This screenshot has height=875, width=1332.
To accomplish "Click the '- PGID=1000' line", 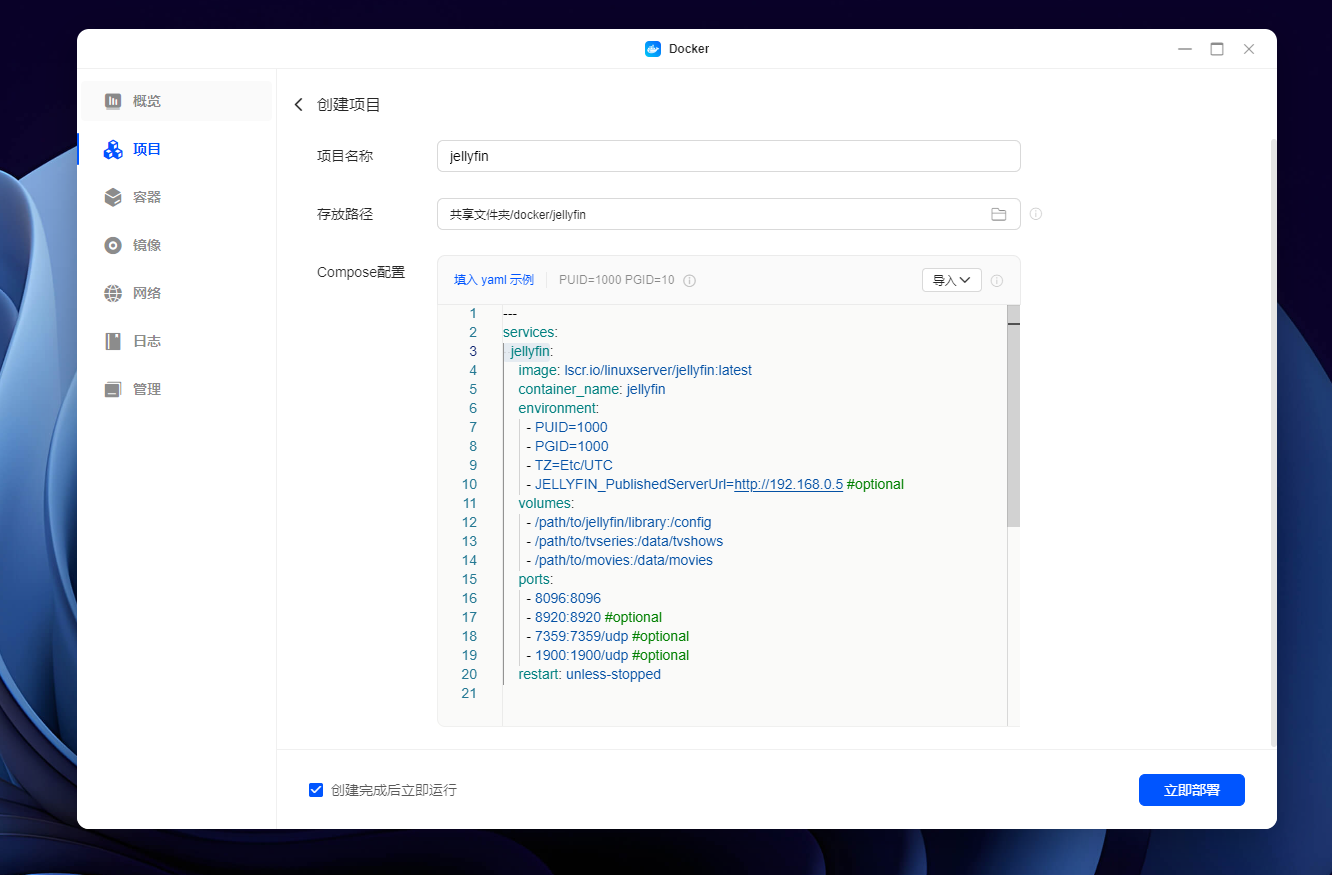I will pyautogui.click(x=567, y=446).
